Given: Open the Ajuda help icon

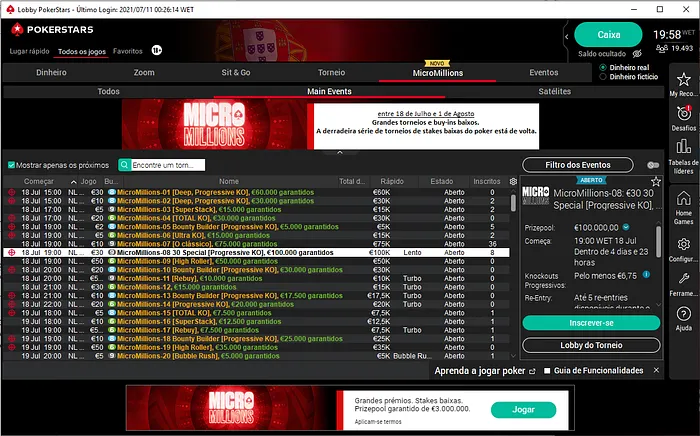Looking at the screenshot, I should point(683,314).
